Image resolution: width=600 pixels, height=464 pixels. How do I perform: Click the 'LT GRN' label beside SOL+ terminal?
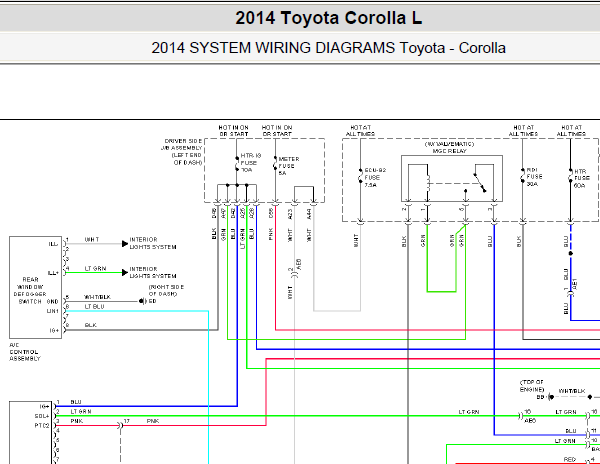81,412
